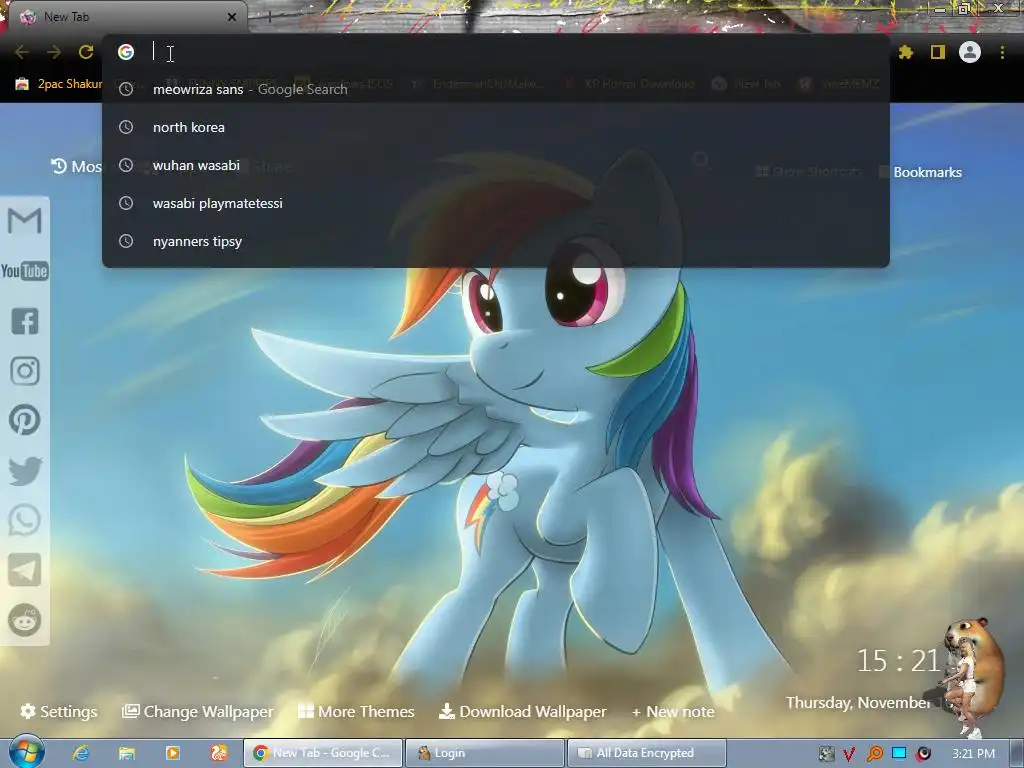The height and width of the screenshot is (768, 1024).
Task: Open Pinterest from the left sidebar
Action: 25,420
